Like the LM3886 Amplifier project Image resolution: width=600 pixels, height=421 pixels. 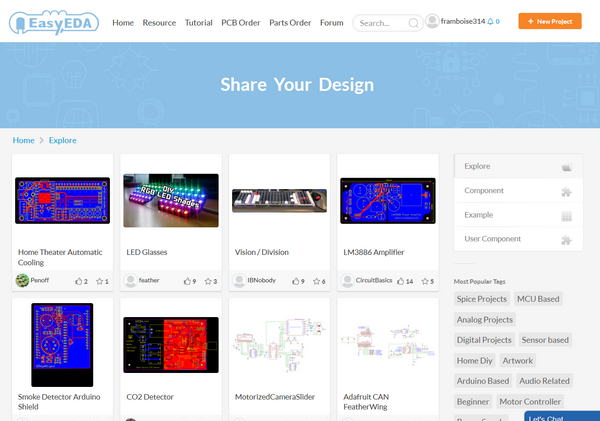401,281
